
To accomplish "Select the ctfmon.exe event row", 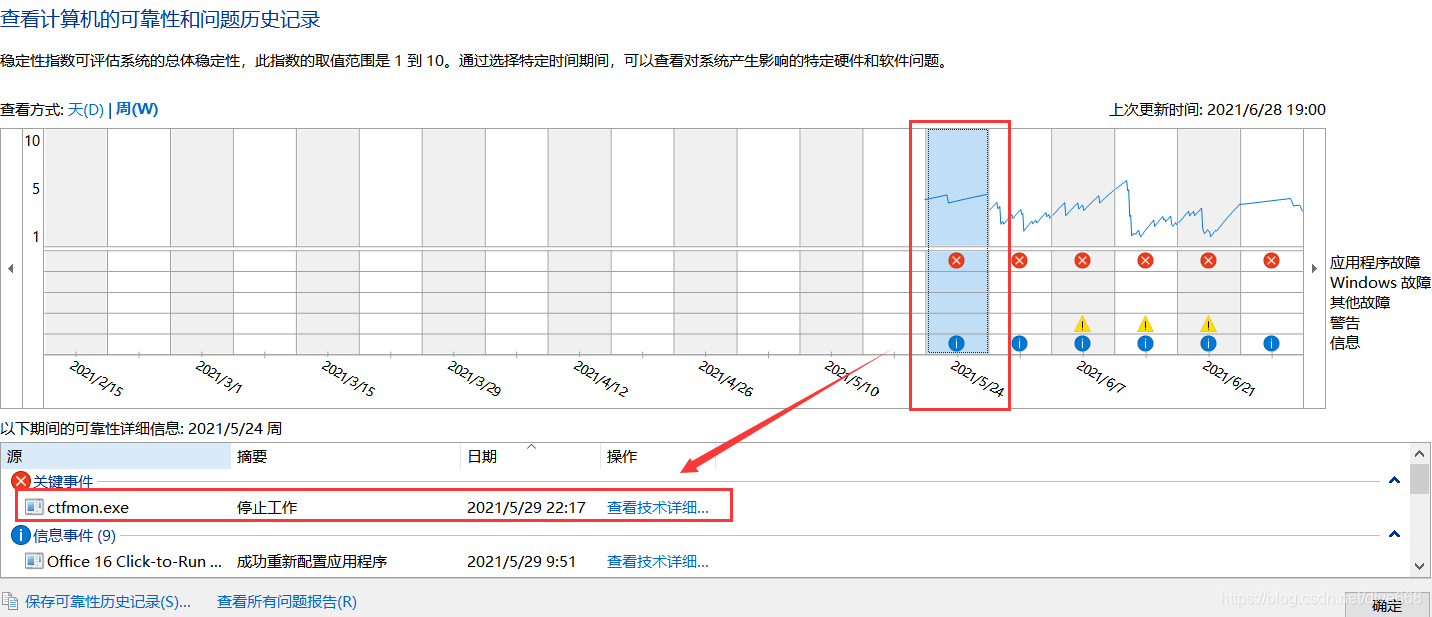I will point(705,507).
